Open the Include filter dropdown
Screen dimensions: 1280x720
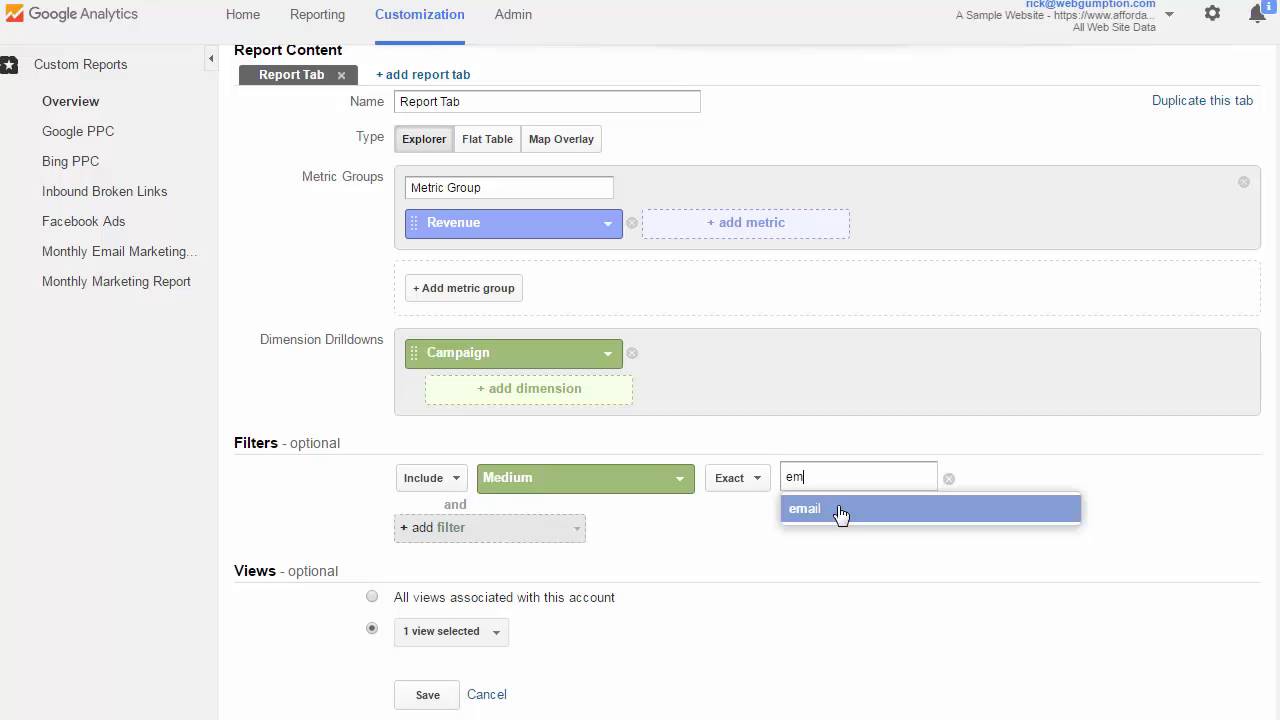[x=431, y=478]
